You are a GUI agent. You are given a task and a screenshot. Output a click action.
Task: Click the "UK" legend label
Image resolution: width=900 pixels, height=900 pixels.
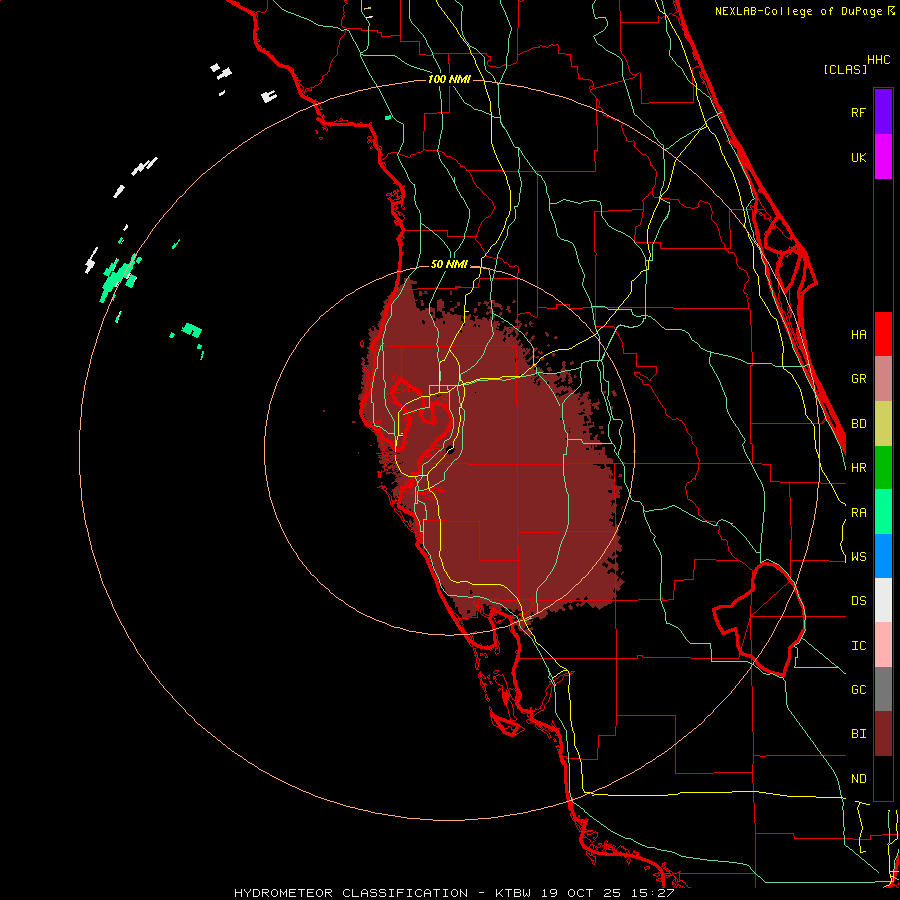click(859, 157)
